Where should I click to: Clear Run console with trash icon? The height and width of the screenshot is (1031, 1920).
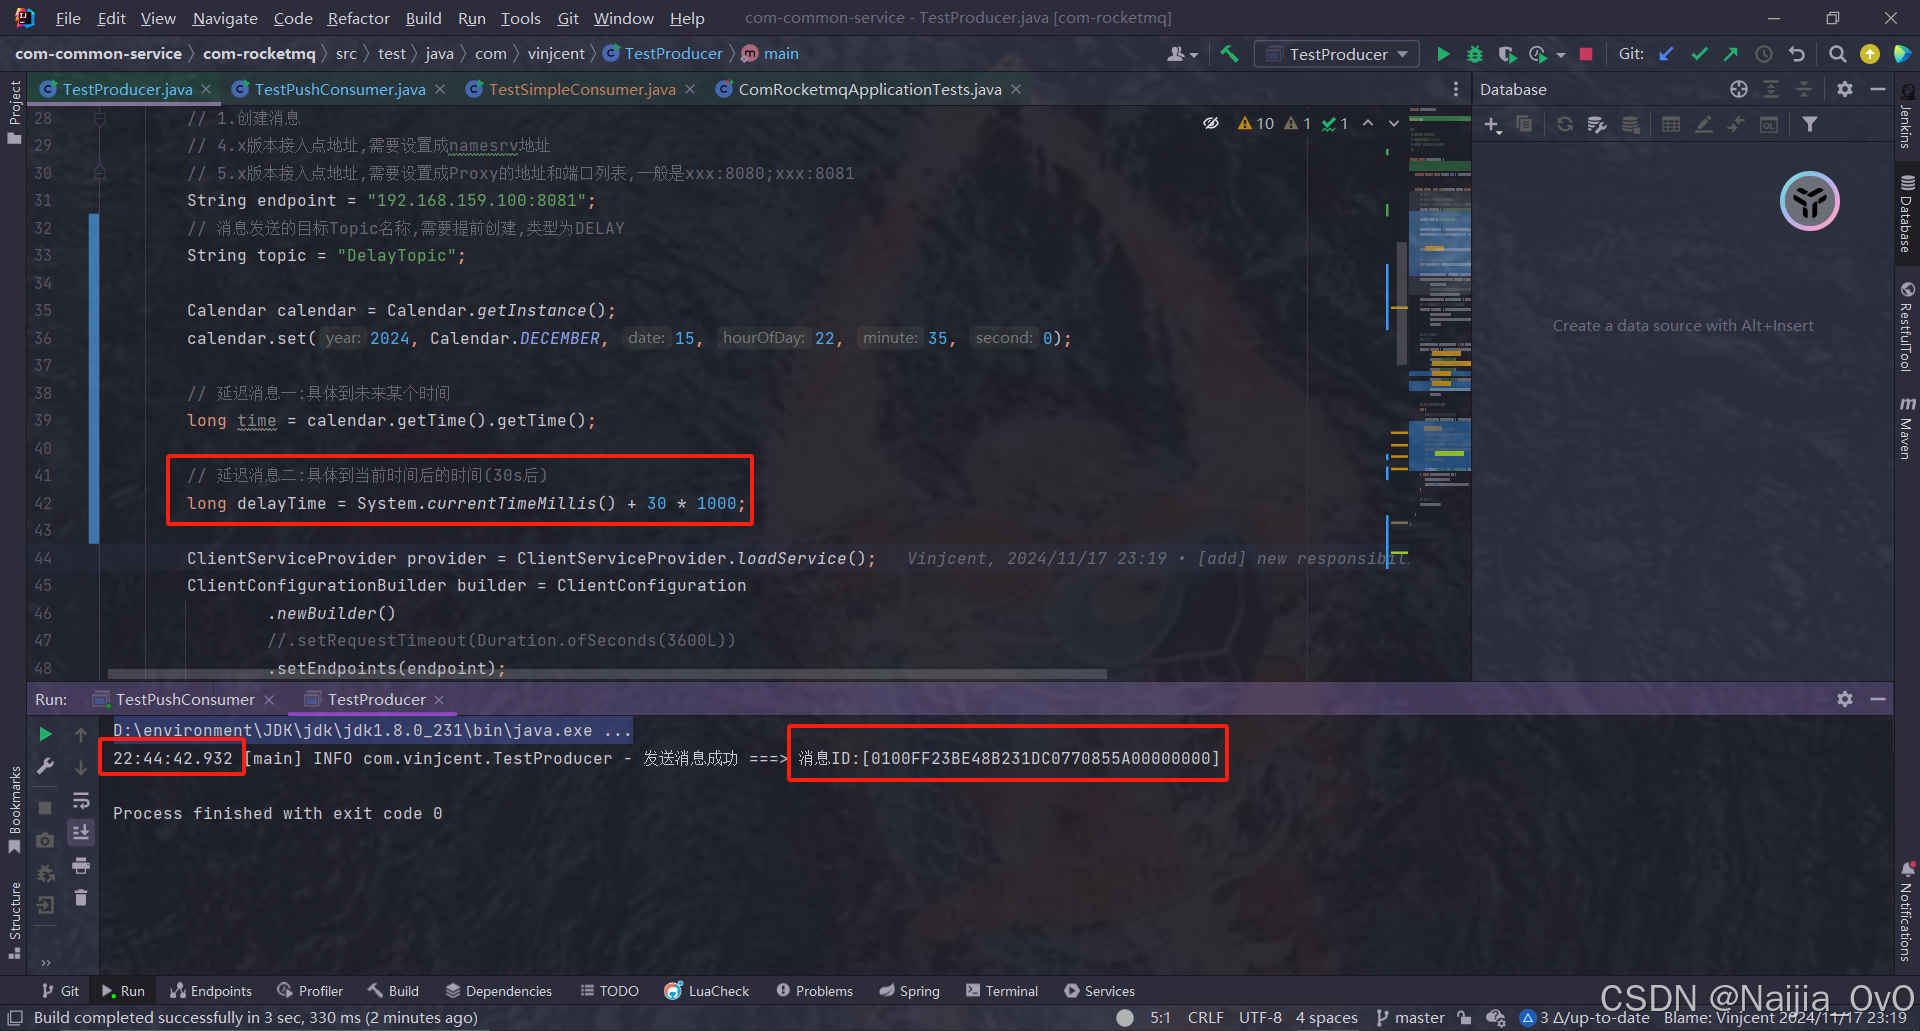(x=81, y=898)
